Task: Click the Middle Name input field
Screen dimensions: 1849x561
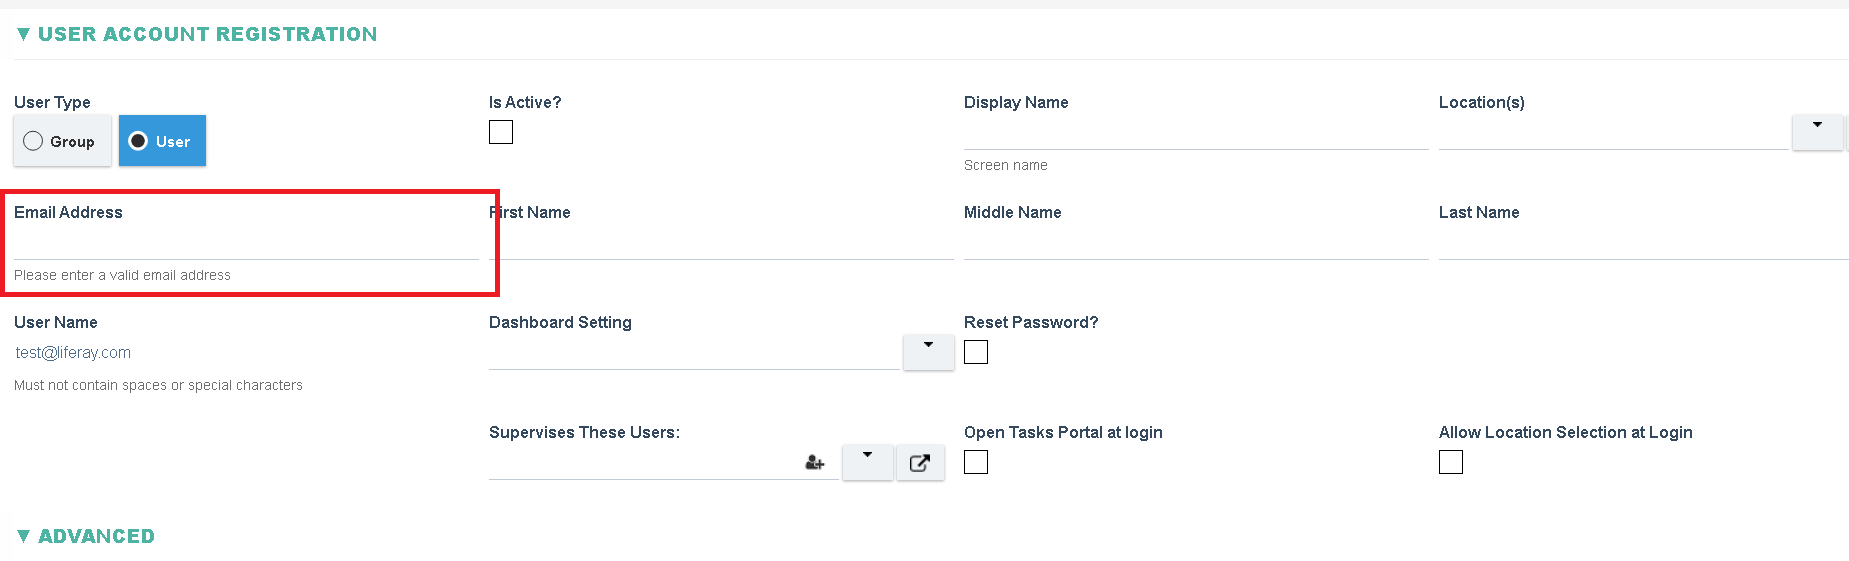Action: tap(1196, 243)
